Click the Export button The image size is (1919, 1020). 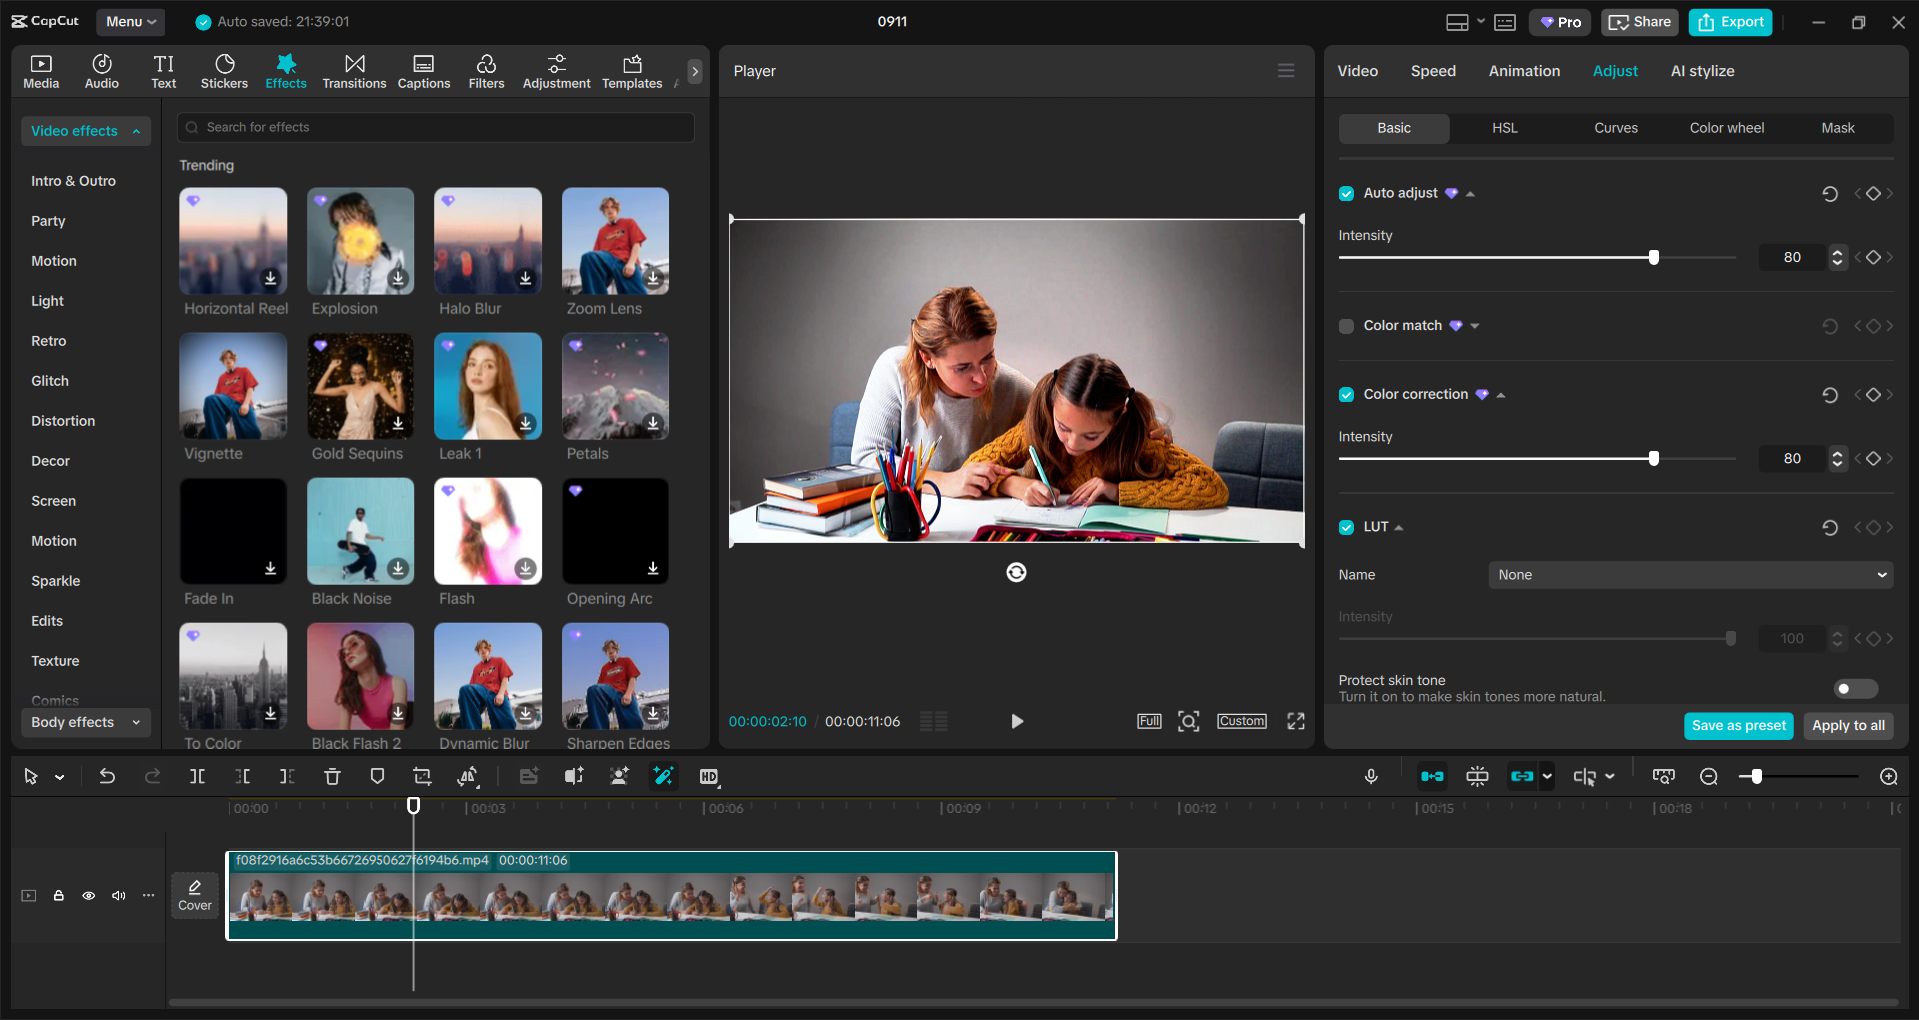pos(1729,21)
